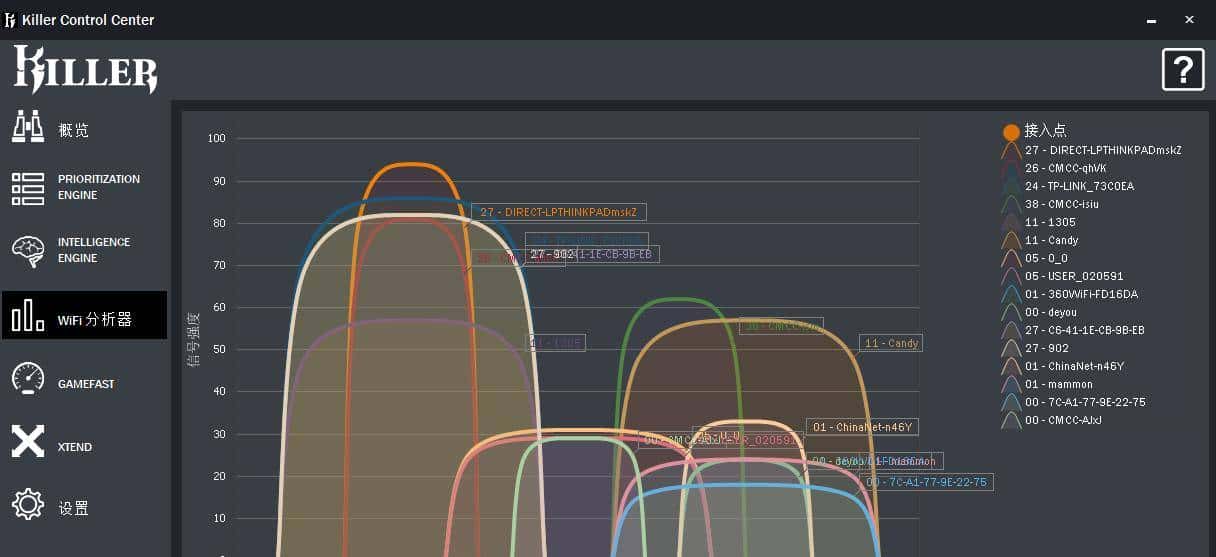Click the Killer logo in the header
The height and width of the screenshot is (557, 1216).
click(x=85, y=70)
